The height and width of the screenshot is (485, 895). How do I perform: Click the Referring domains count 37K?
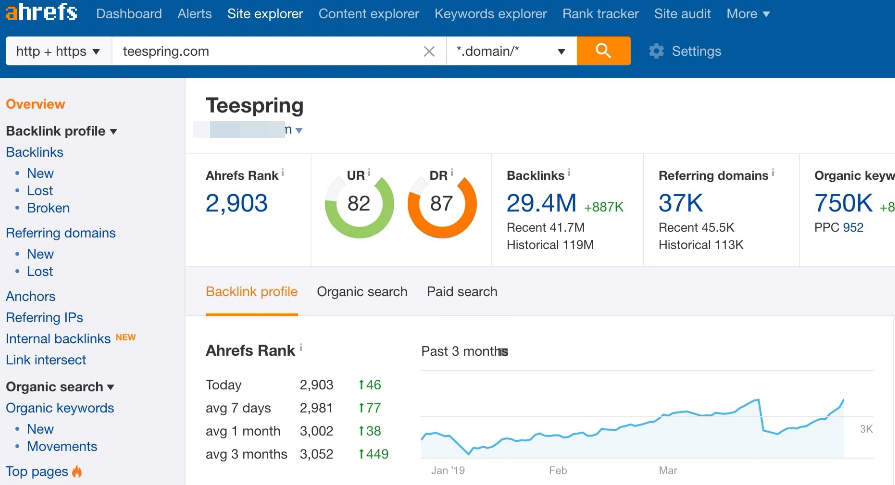coord(680,203)
